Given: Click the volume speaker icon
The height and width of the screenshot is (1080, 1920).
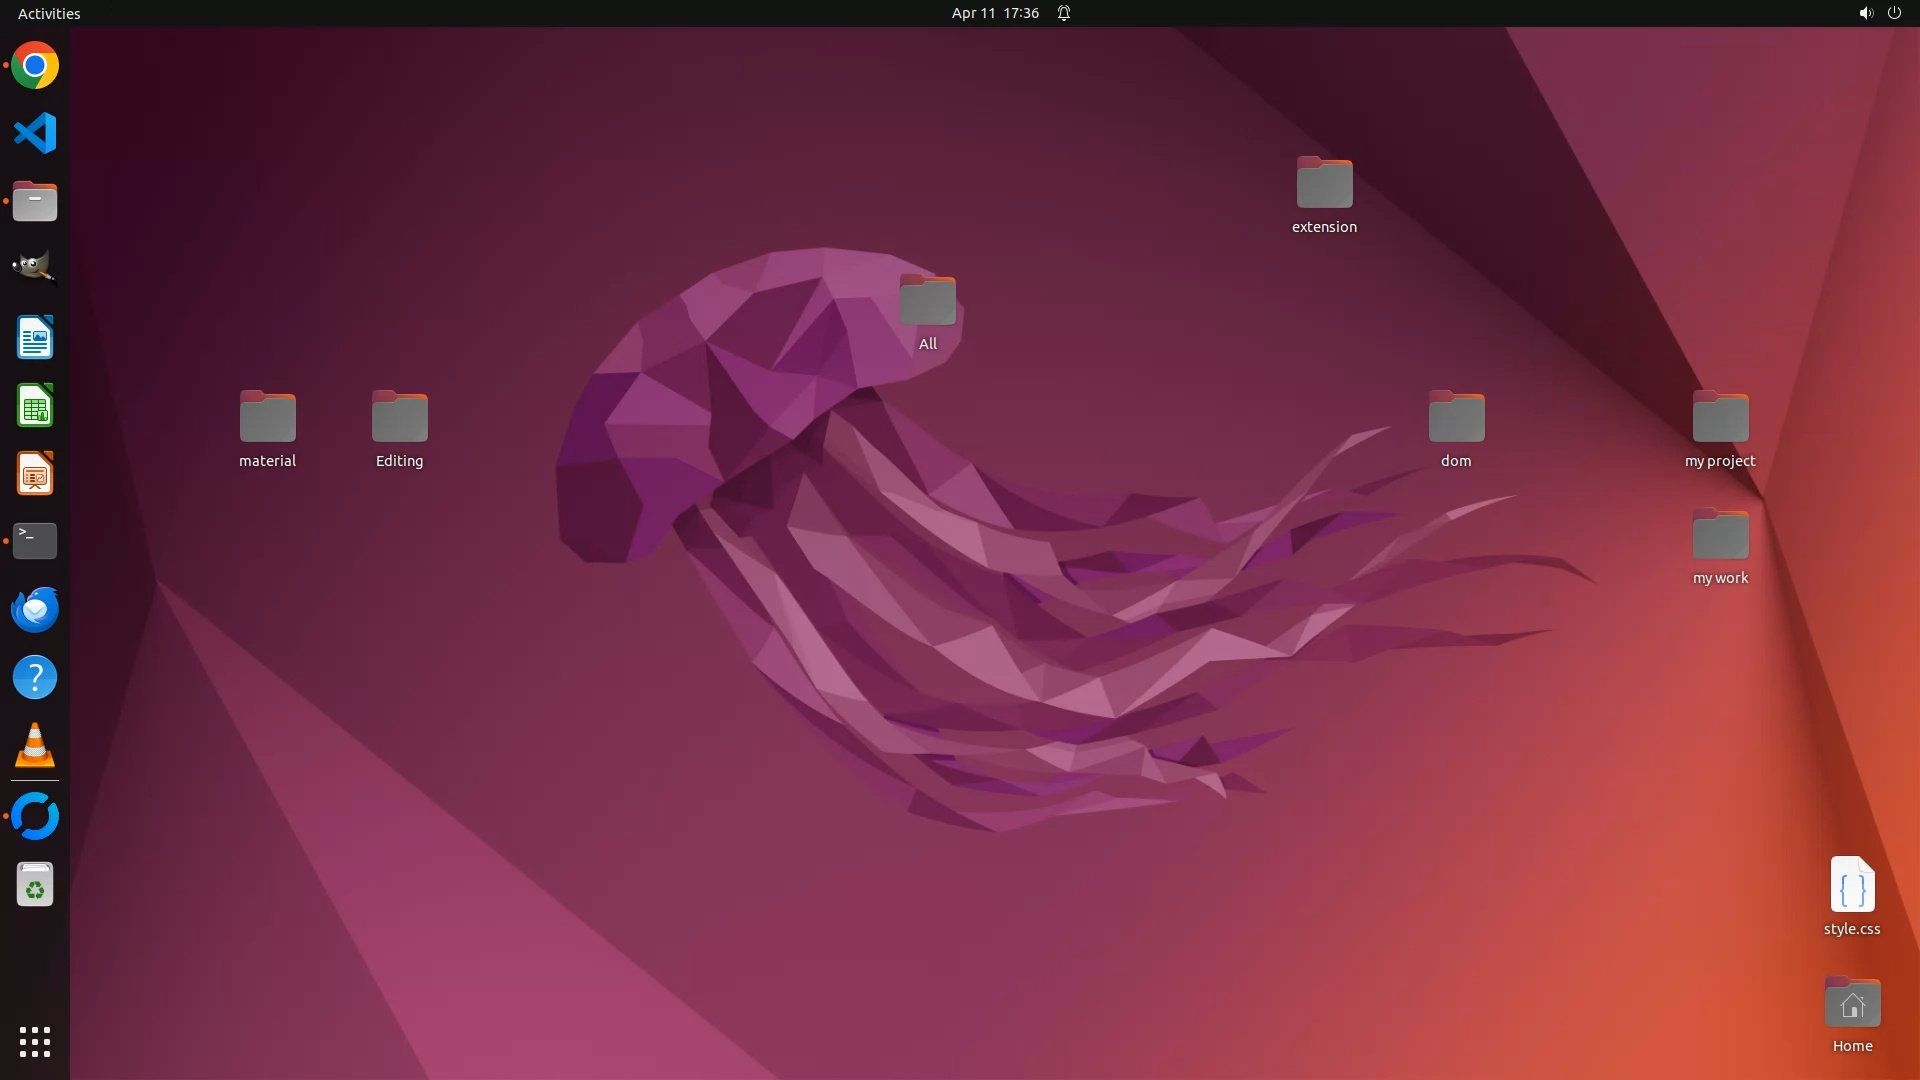Looking at the screenshot, I should pos(1865,13).
